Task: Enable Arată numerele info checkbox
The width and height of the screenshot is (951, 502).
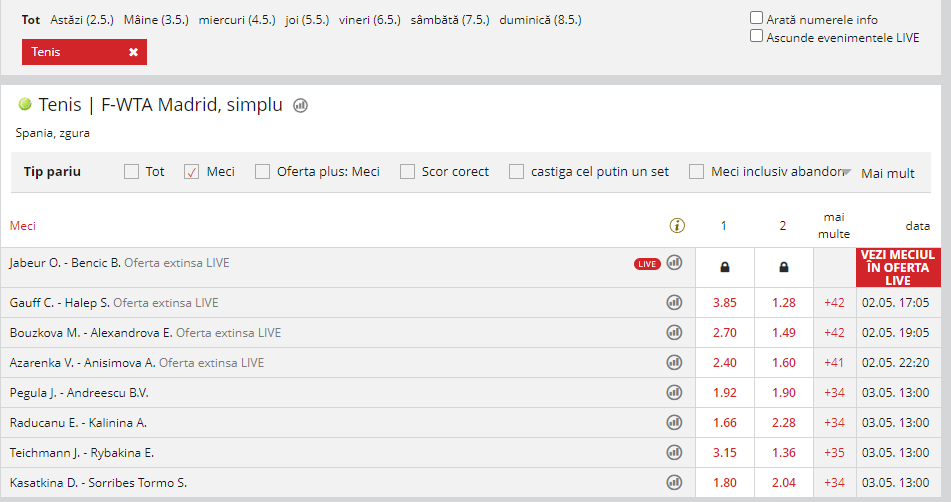Action: [756, 18]
